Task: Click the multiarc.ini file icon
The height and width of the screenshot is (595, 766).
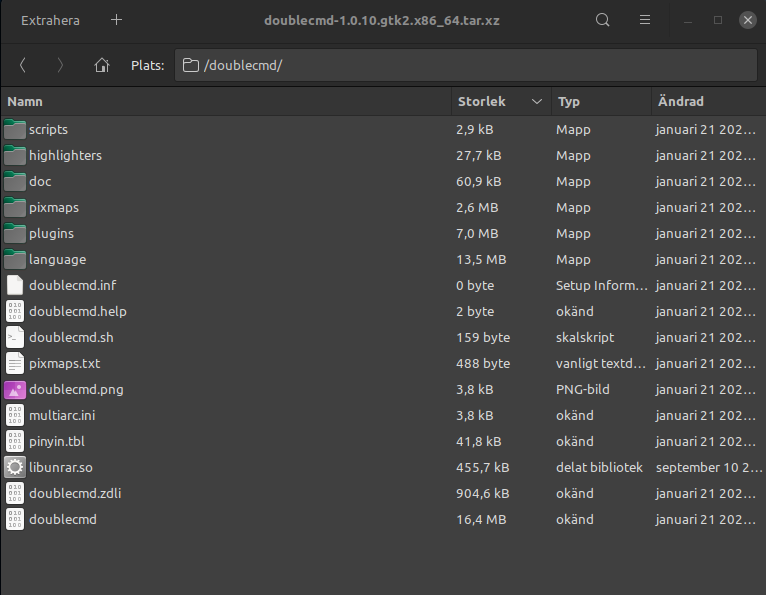Action: tap(15, 415)
